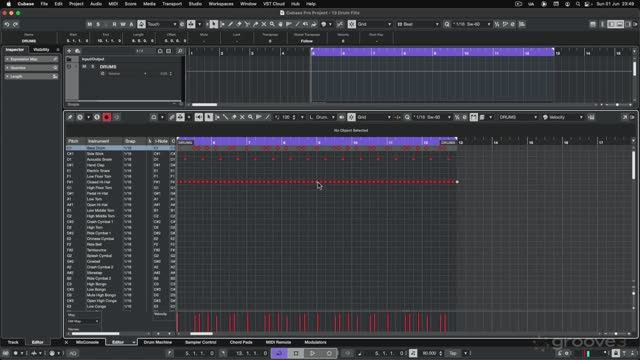Open the Grid snap type dropdown in drum editor
640x360 pixels.
[x=373, y=118]
